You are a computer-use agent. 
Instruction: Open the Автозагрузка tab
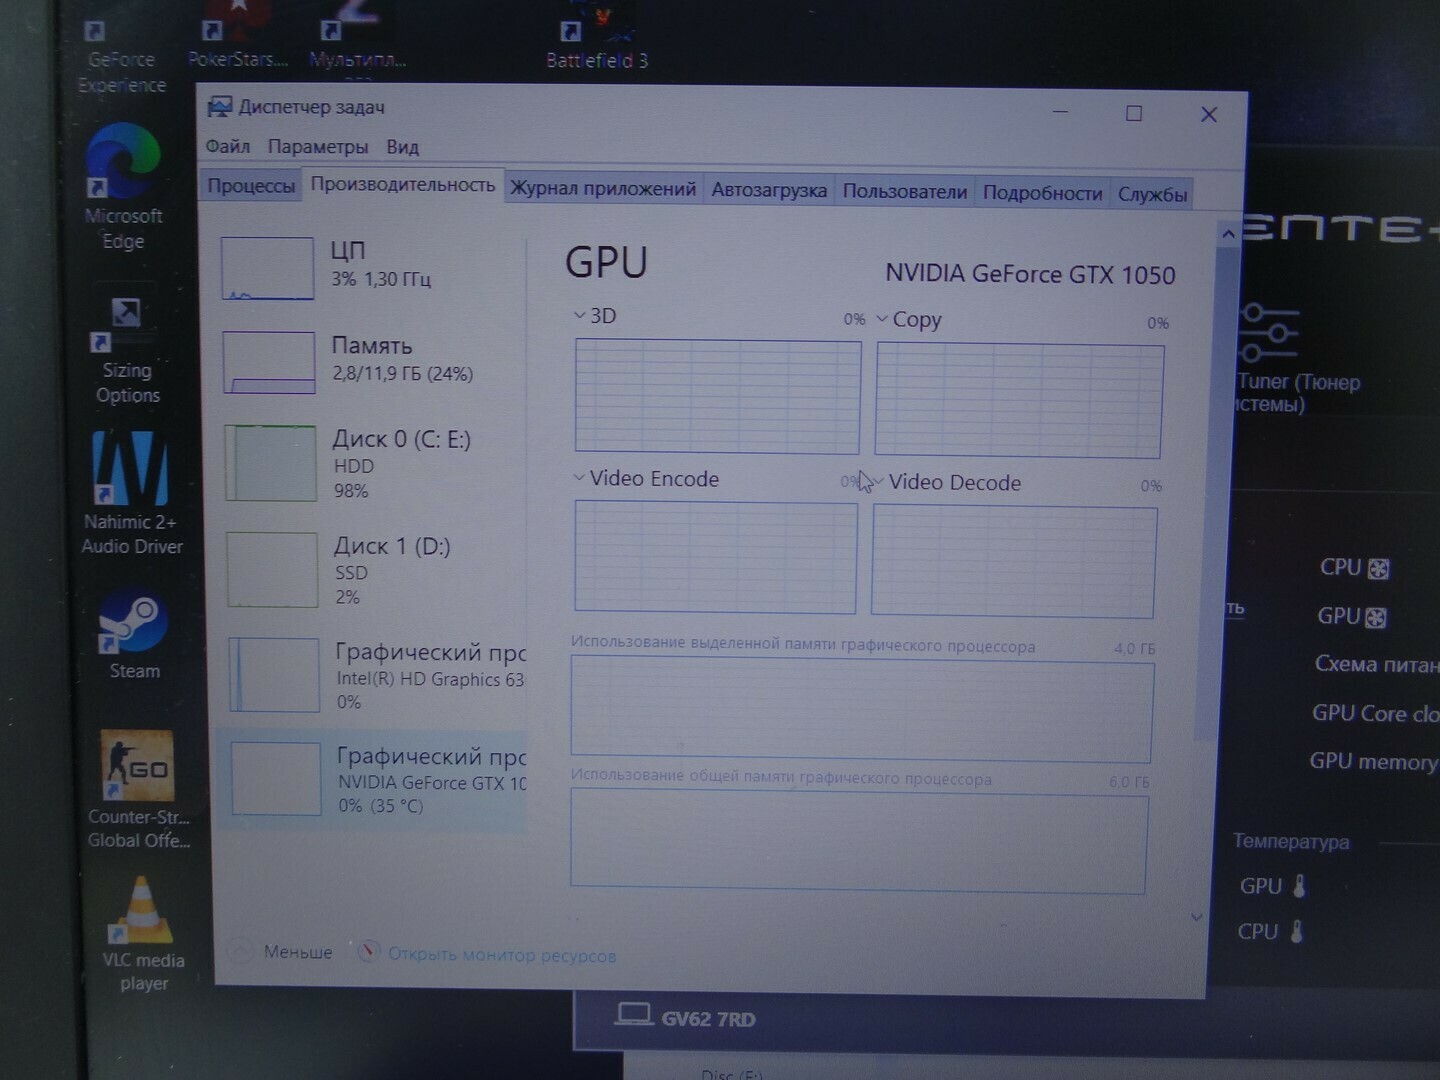(x=769, y=190)
